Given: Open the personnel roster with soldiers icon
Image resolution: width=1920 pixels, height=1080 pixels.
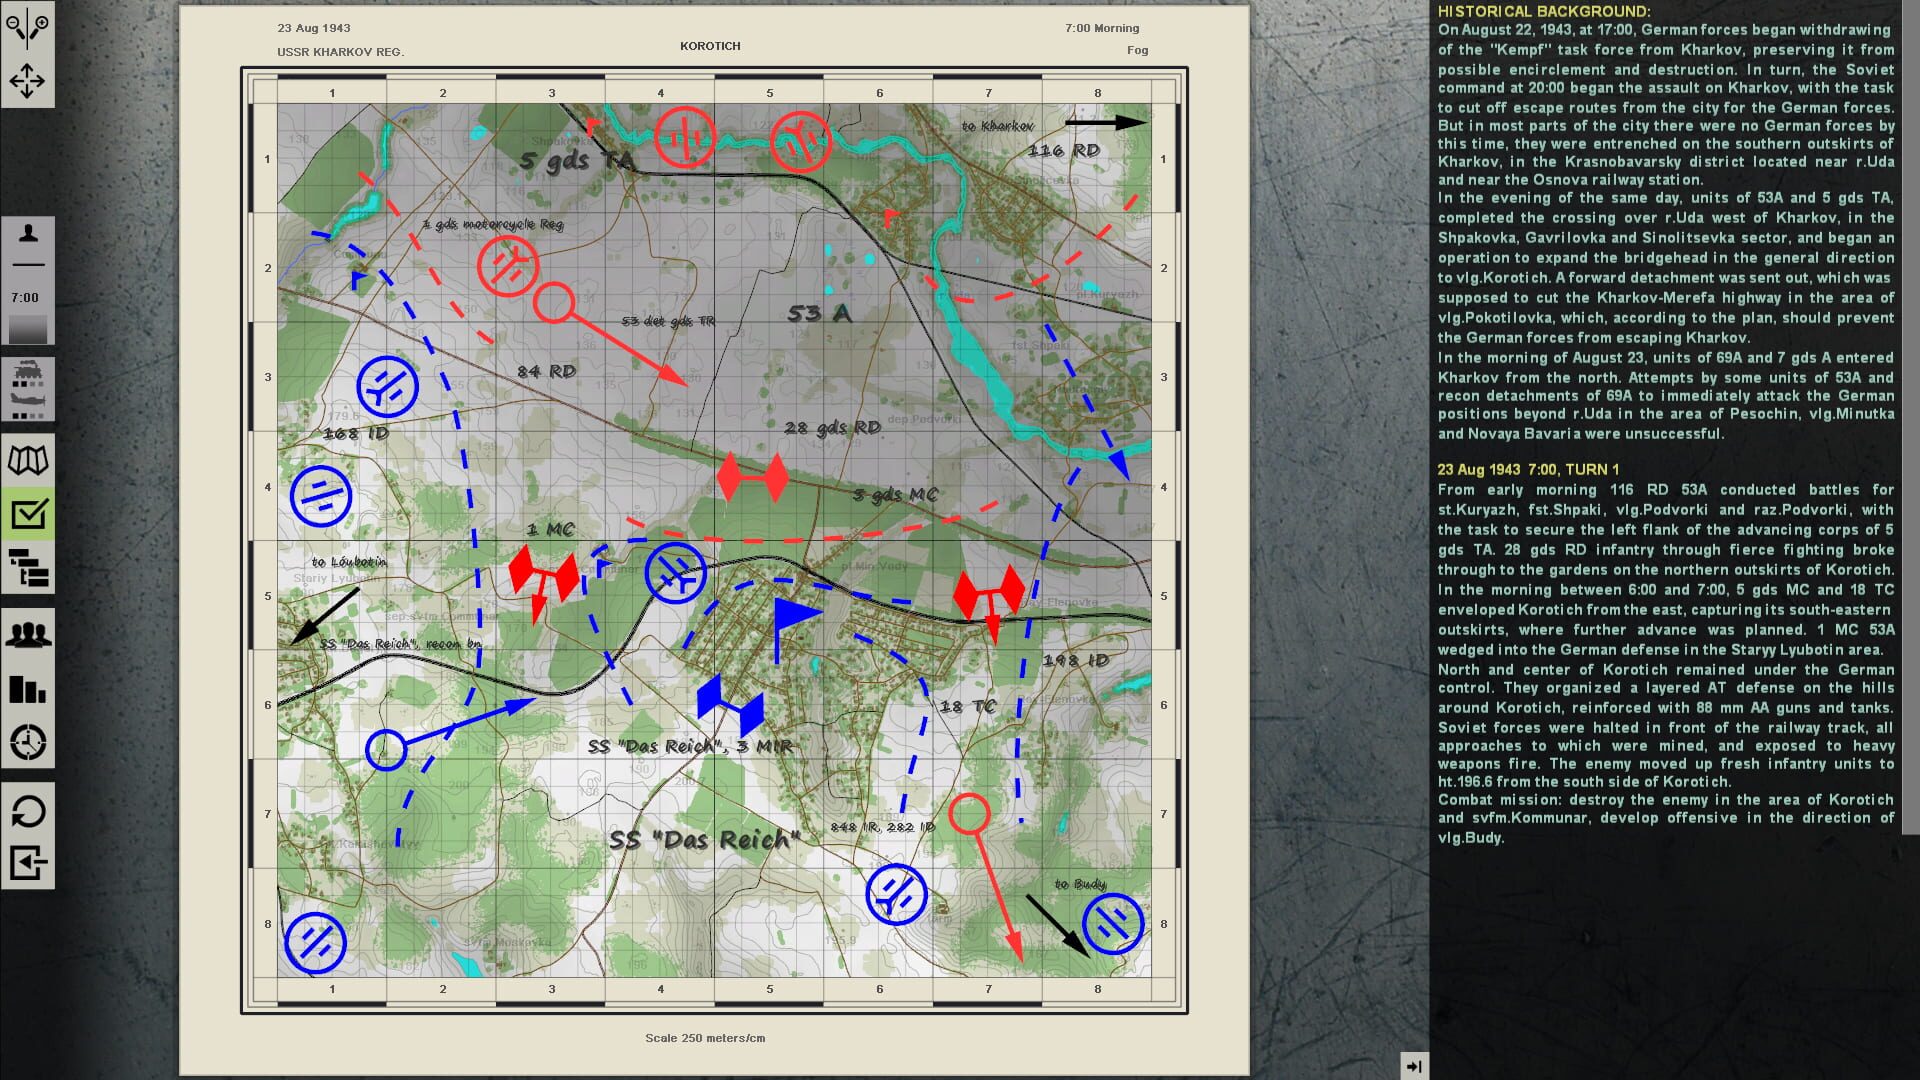Looking at the screenshot, I should click(x=30, y=633).
